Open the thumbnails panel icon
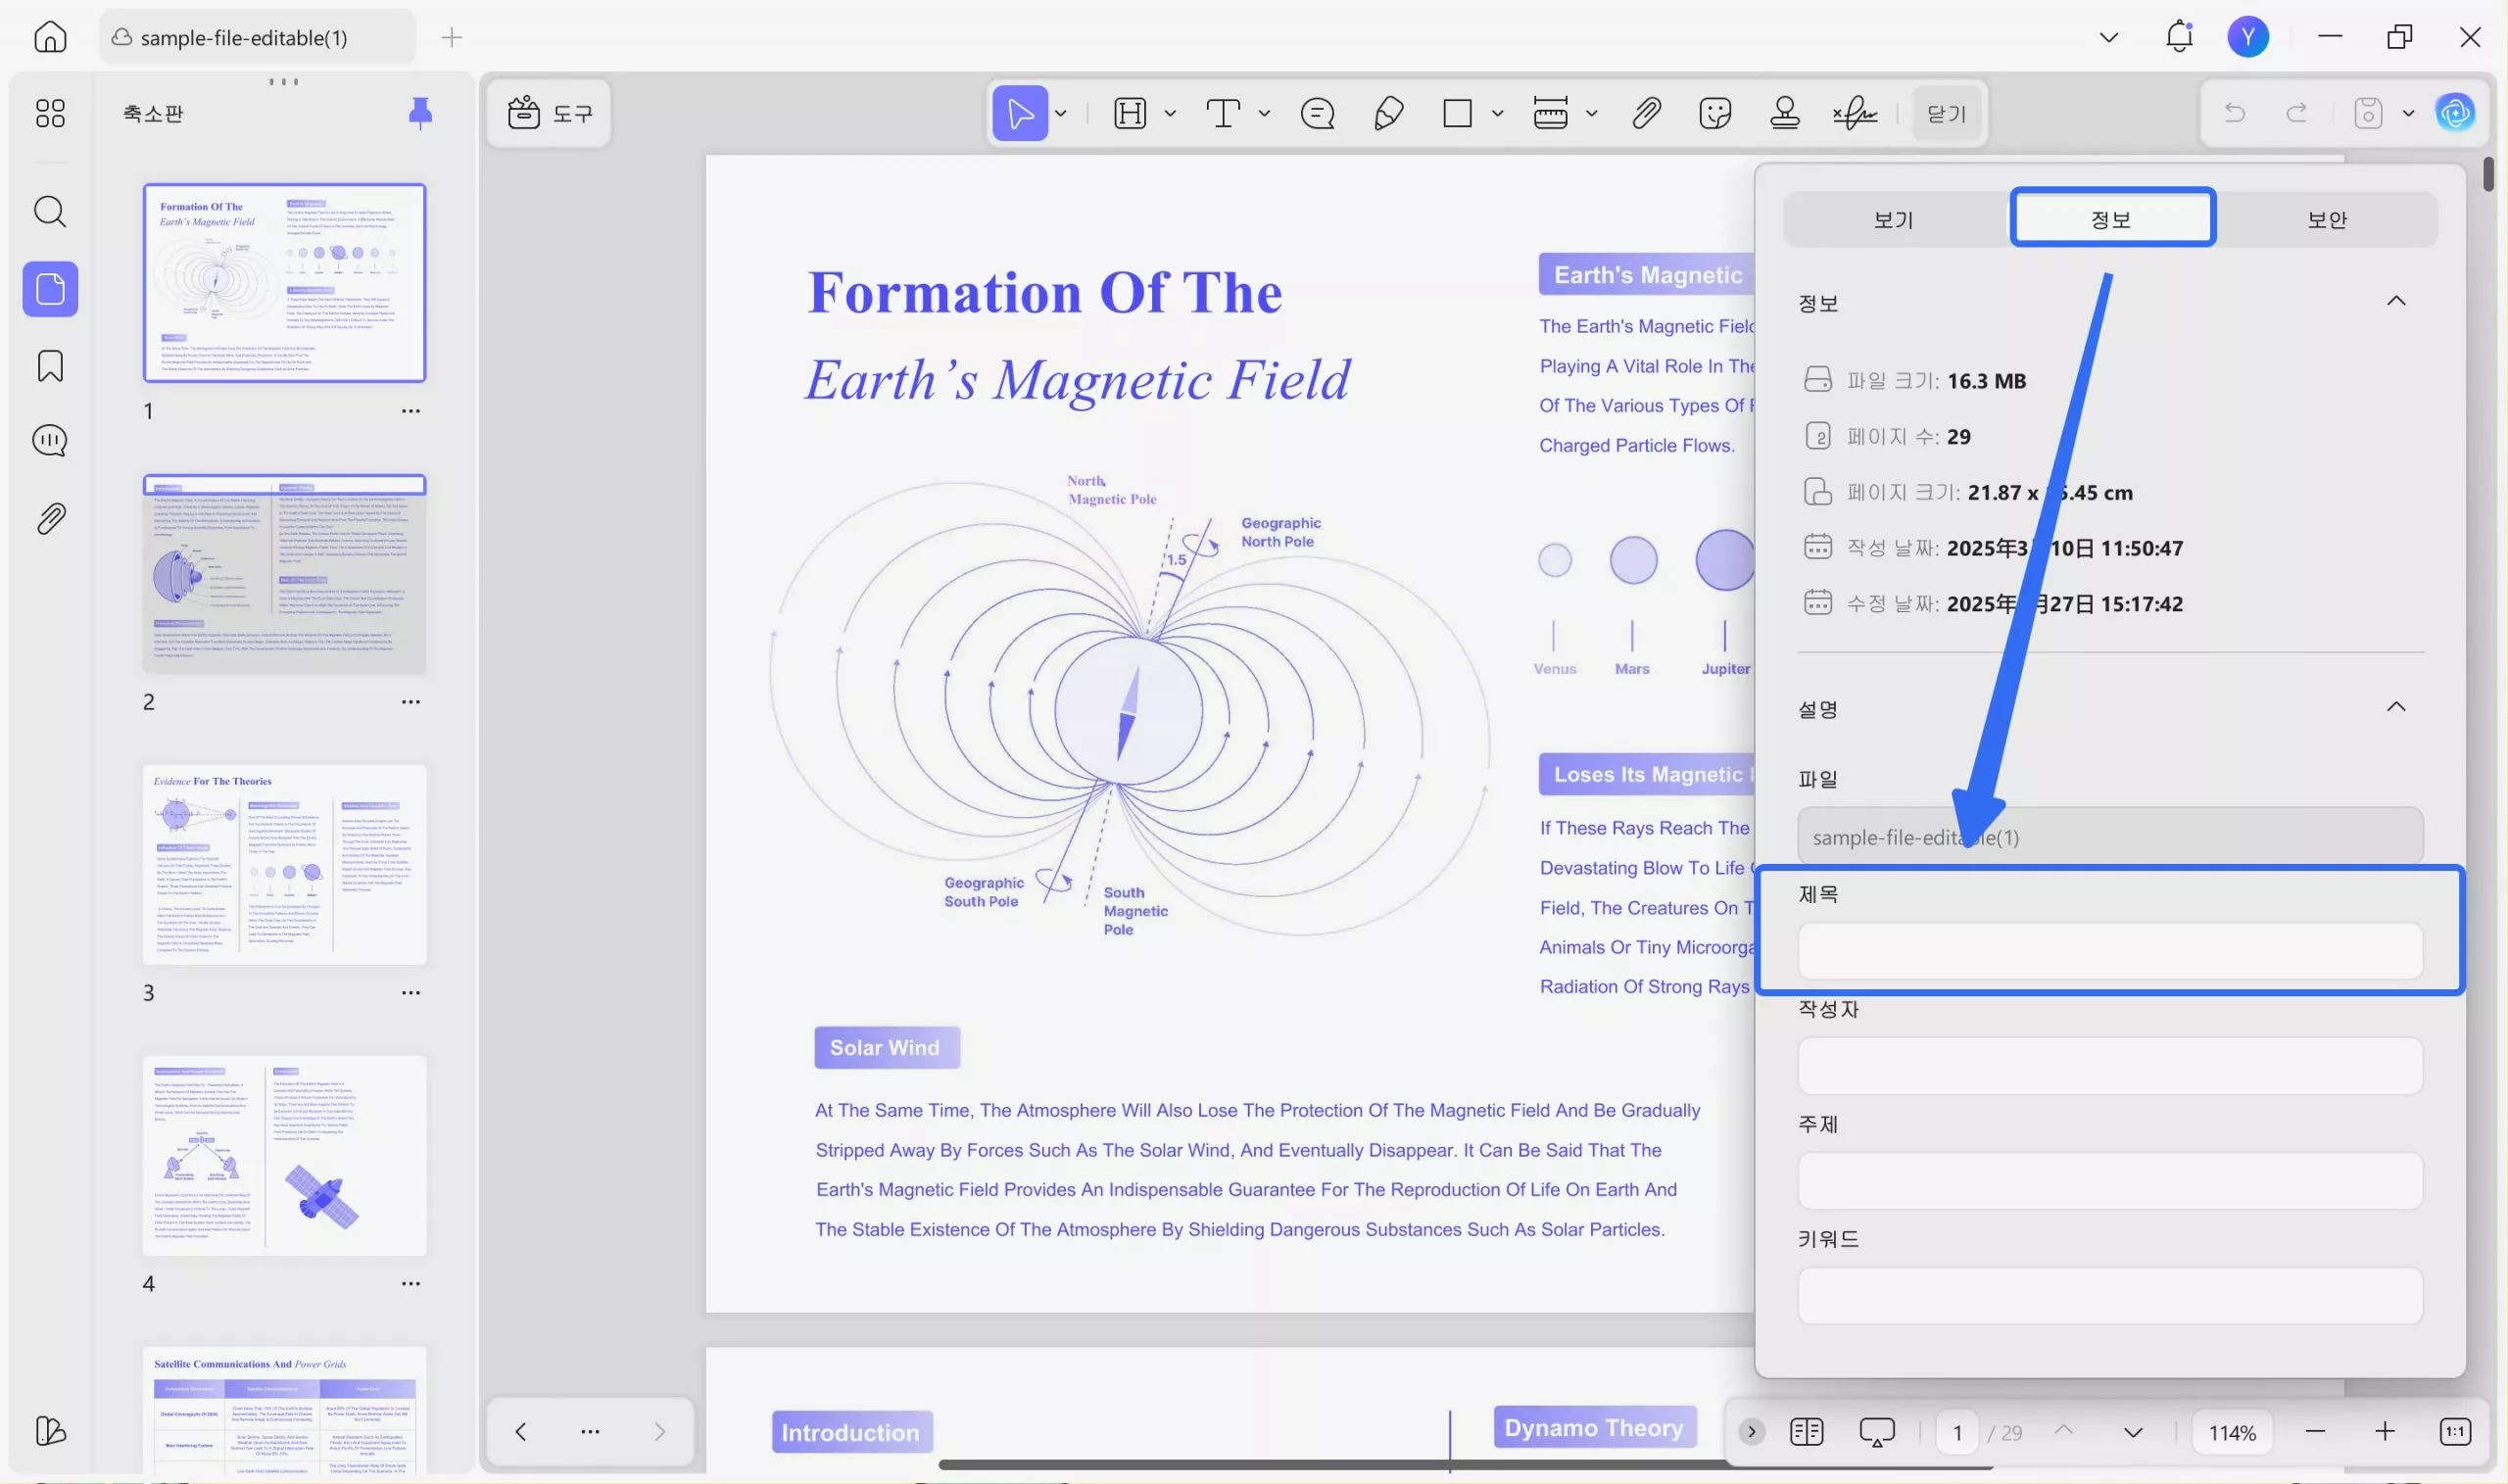Screen dimensions: 2508x1484 pyautogui.click(x=50, y=289)
